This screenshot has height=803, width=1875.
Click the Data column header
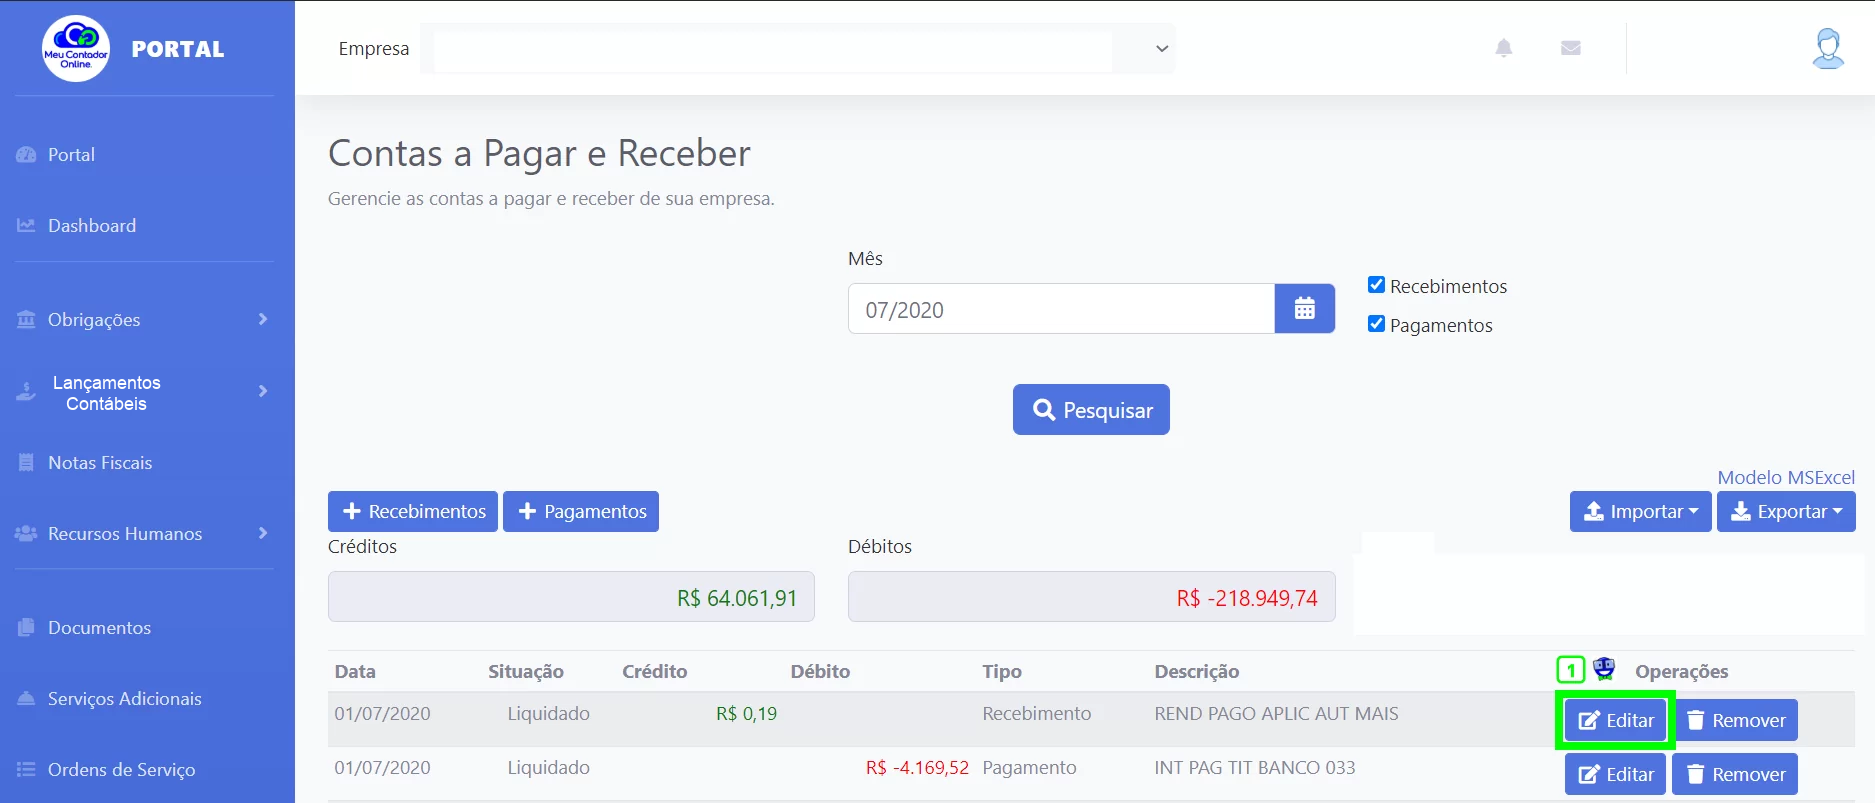coord(355,671)
